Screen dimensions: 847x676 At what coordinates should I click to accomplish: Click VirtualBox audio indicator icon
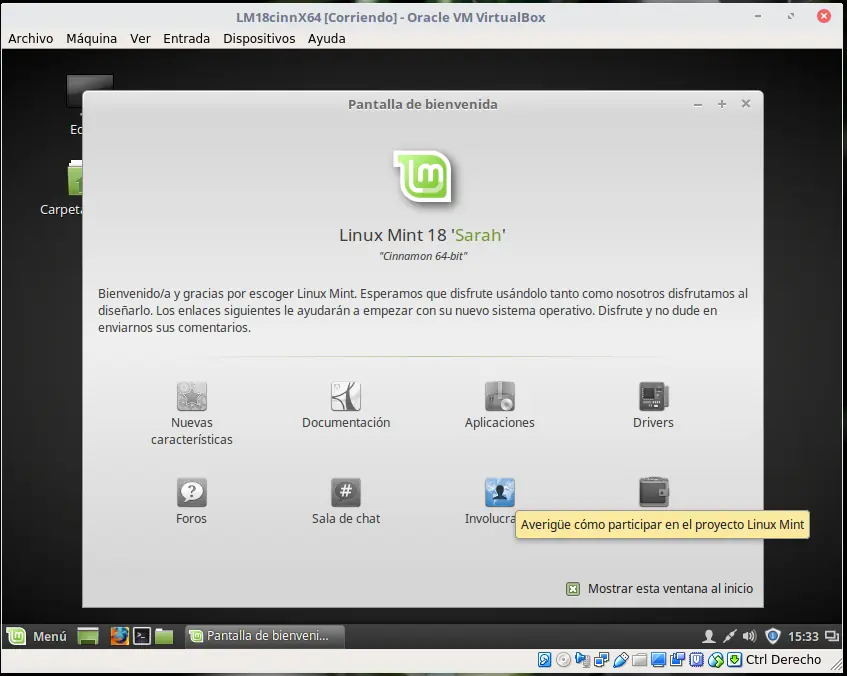pyautogui.click(x=582, y=660)
